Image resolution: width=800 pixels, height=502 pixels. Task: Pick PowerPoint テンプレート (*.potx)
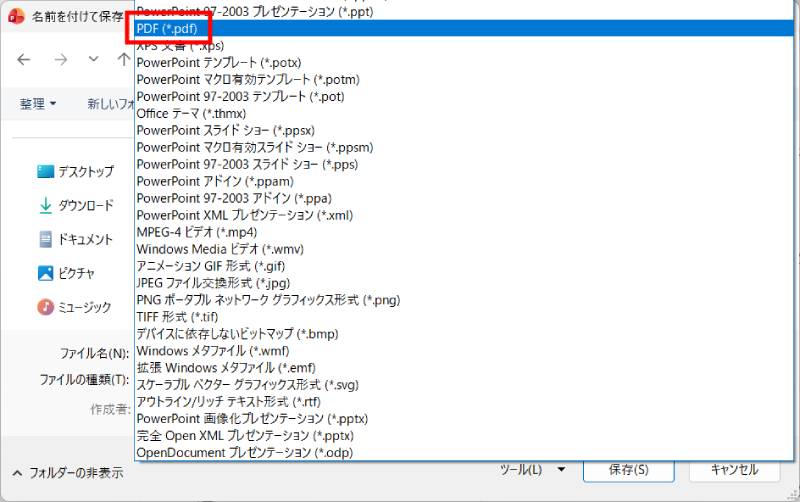464,62
